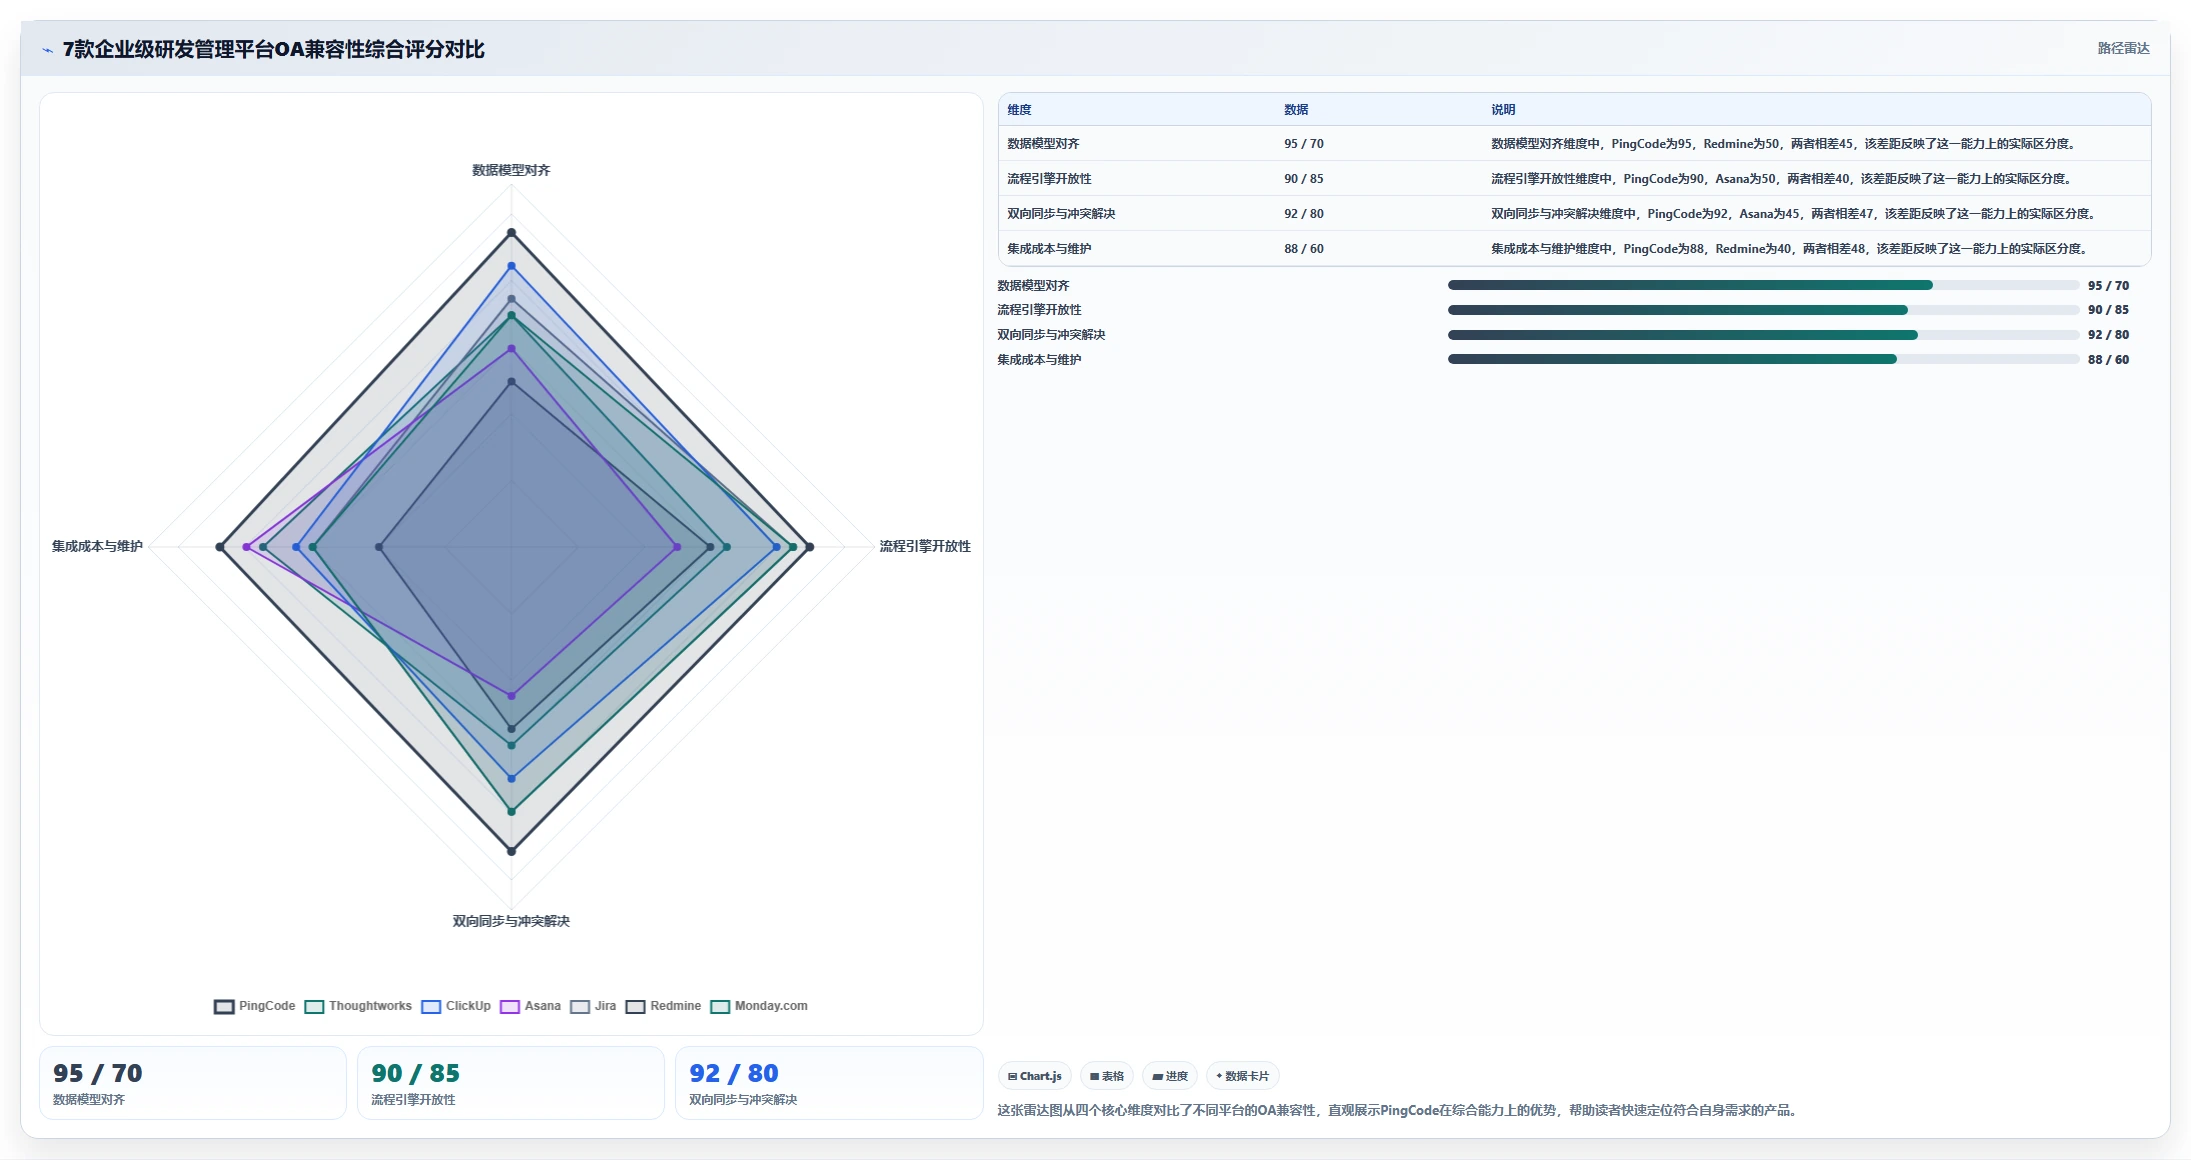2191x1160 pixels.
Task: Toggle Jira series in legend
Action: (x=593, y=1006)
